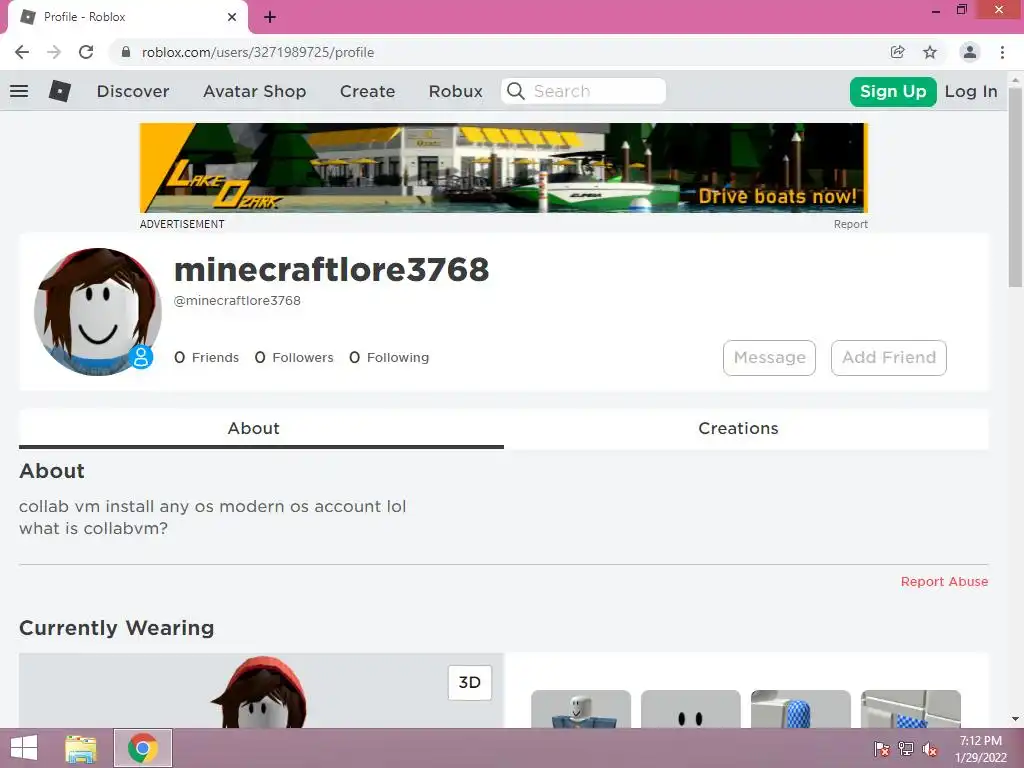Screen dimensions: 1024x768
Task: Switch to the About tab
Action: click(x=261, y=428)
